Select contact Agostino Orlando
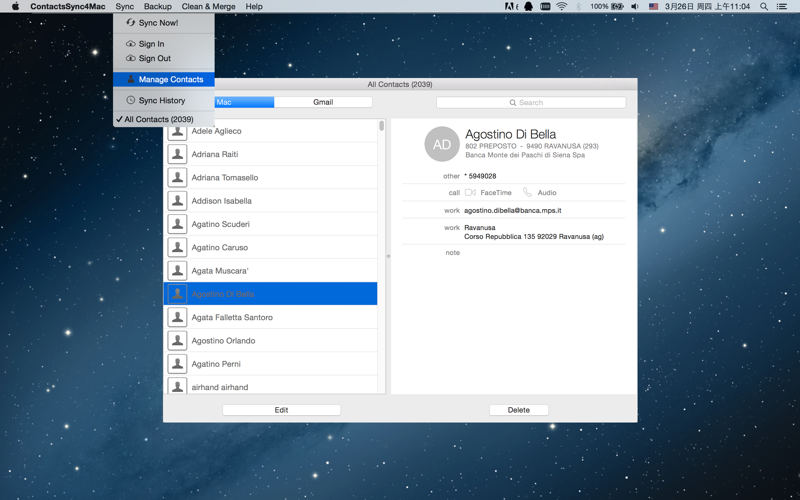 point(270,341)
